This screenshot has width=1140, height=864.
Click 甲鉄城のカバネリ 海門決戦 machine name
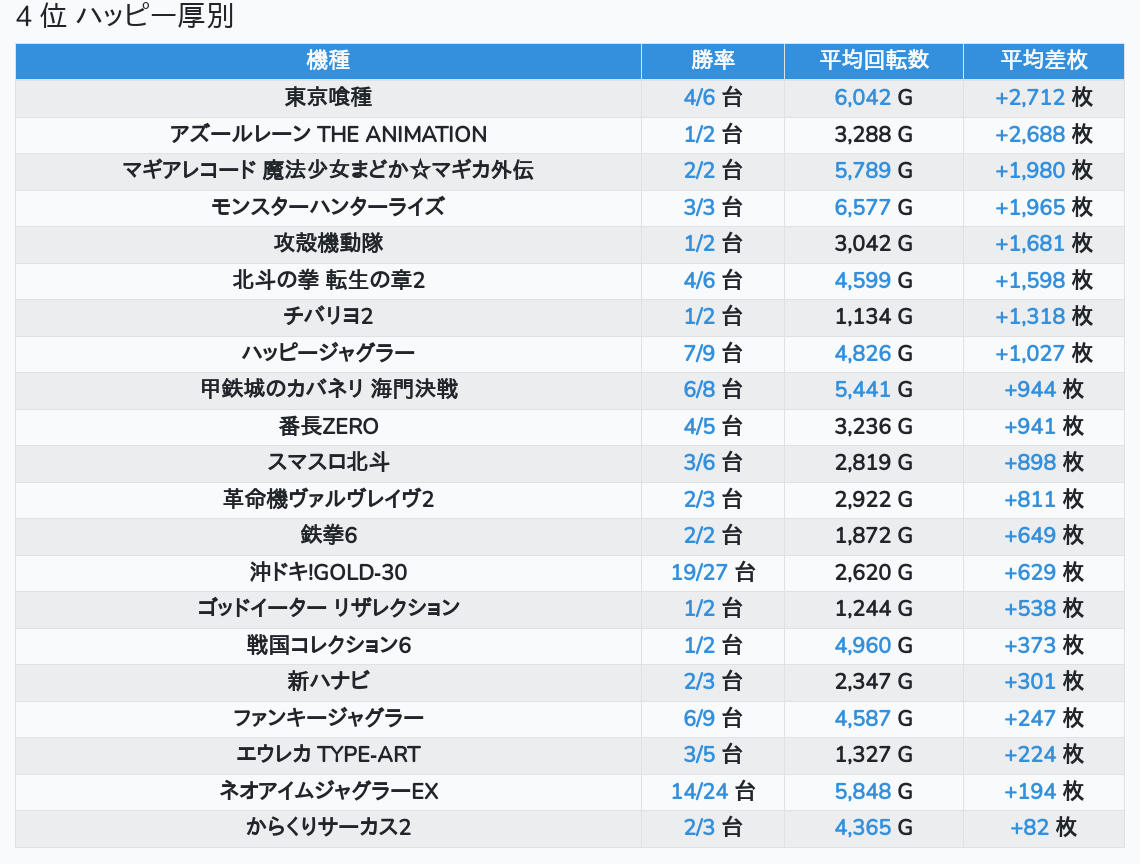328,389
